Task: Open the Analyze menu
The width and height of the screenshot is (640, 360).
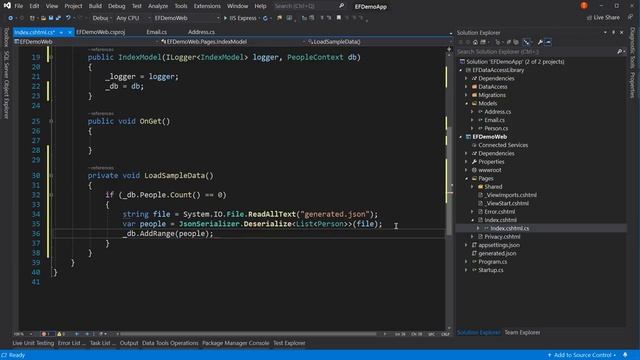Action: coord(158,6)
